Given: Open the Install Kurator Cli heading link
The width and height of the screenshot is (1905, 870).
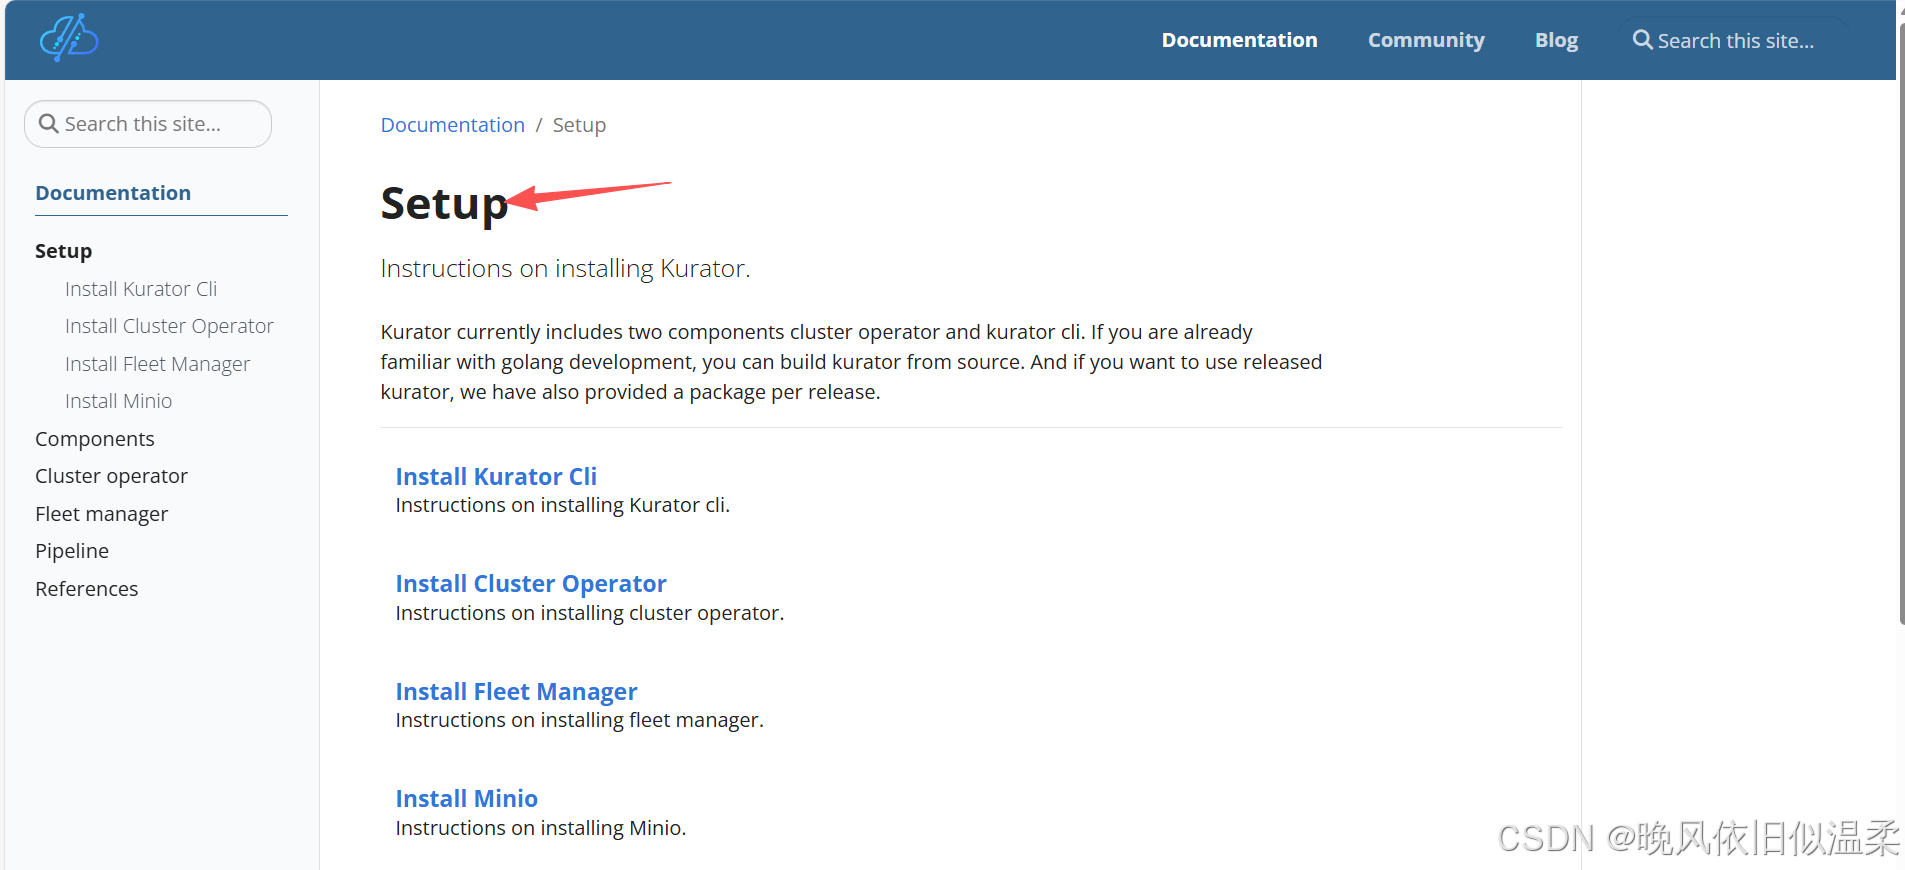Looking at the screenshot, I should (x=496, y=476).
